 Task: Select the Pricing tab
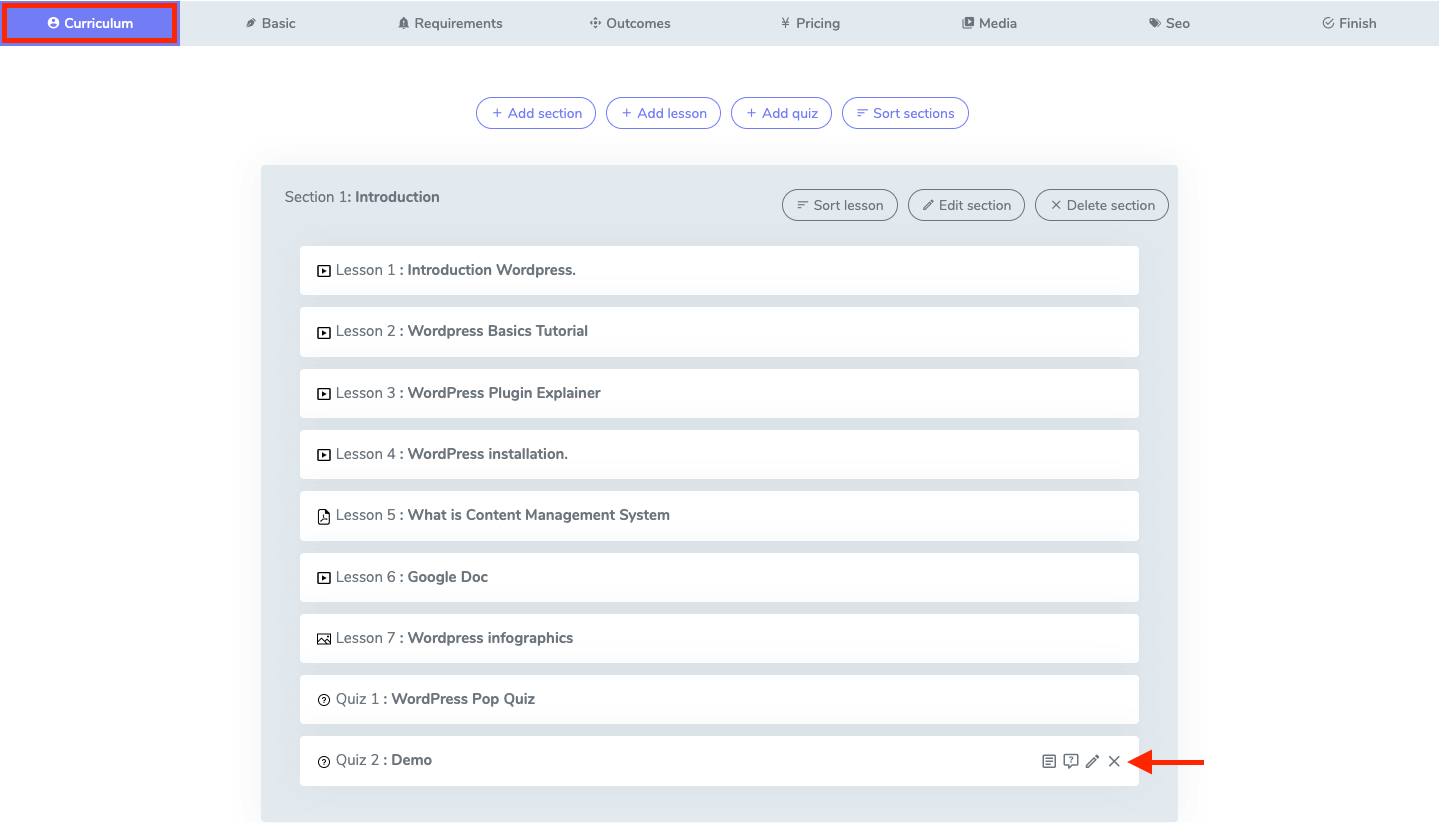[x=810, y=23]
